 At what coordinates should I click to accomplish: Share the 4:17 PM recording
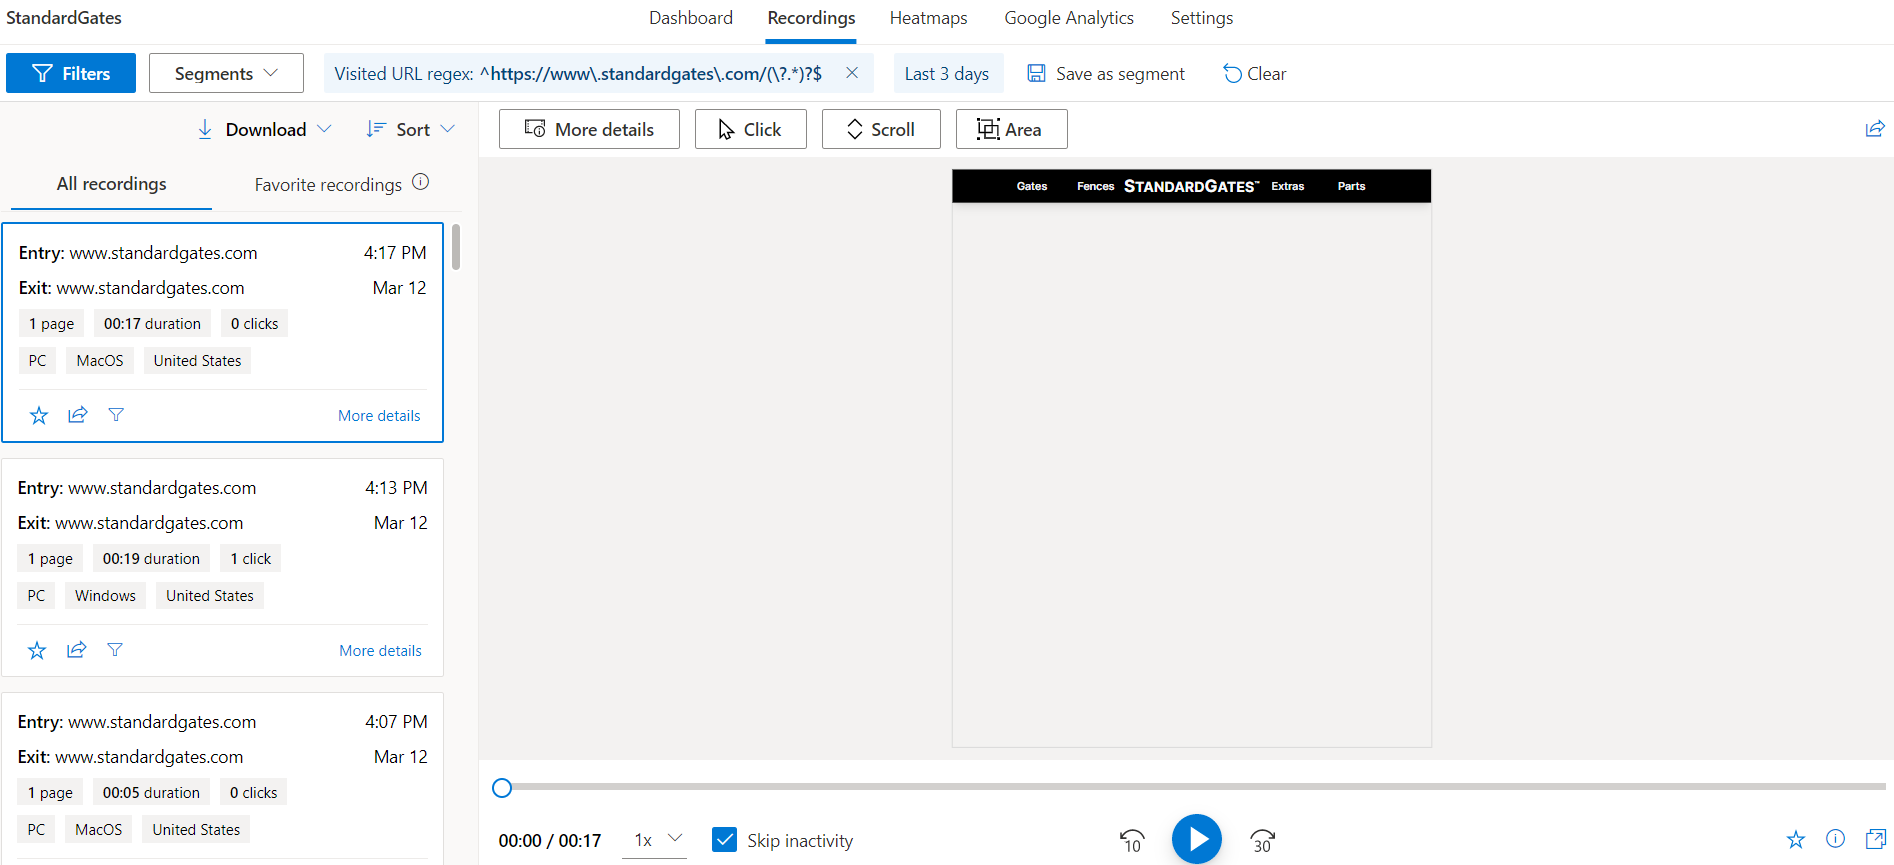coord(78,415)
